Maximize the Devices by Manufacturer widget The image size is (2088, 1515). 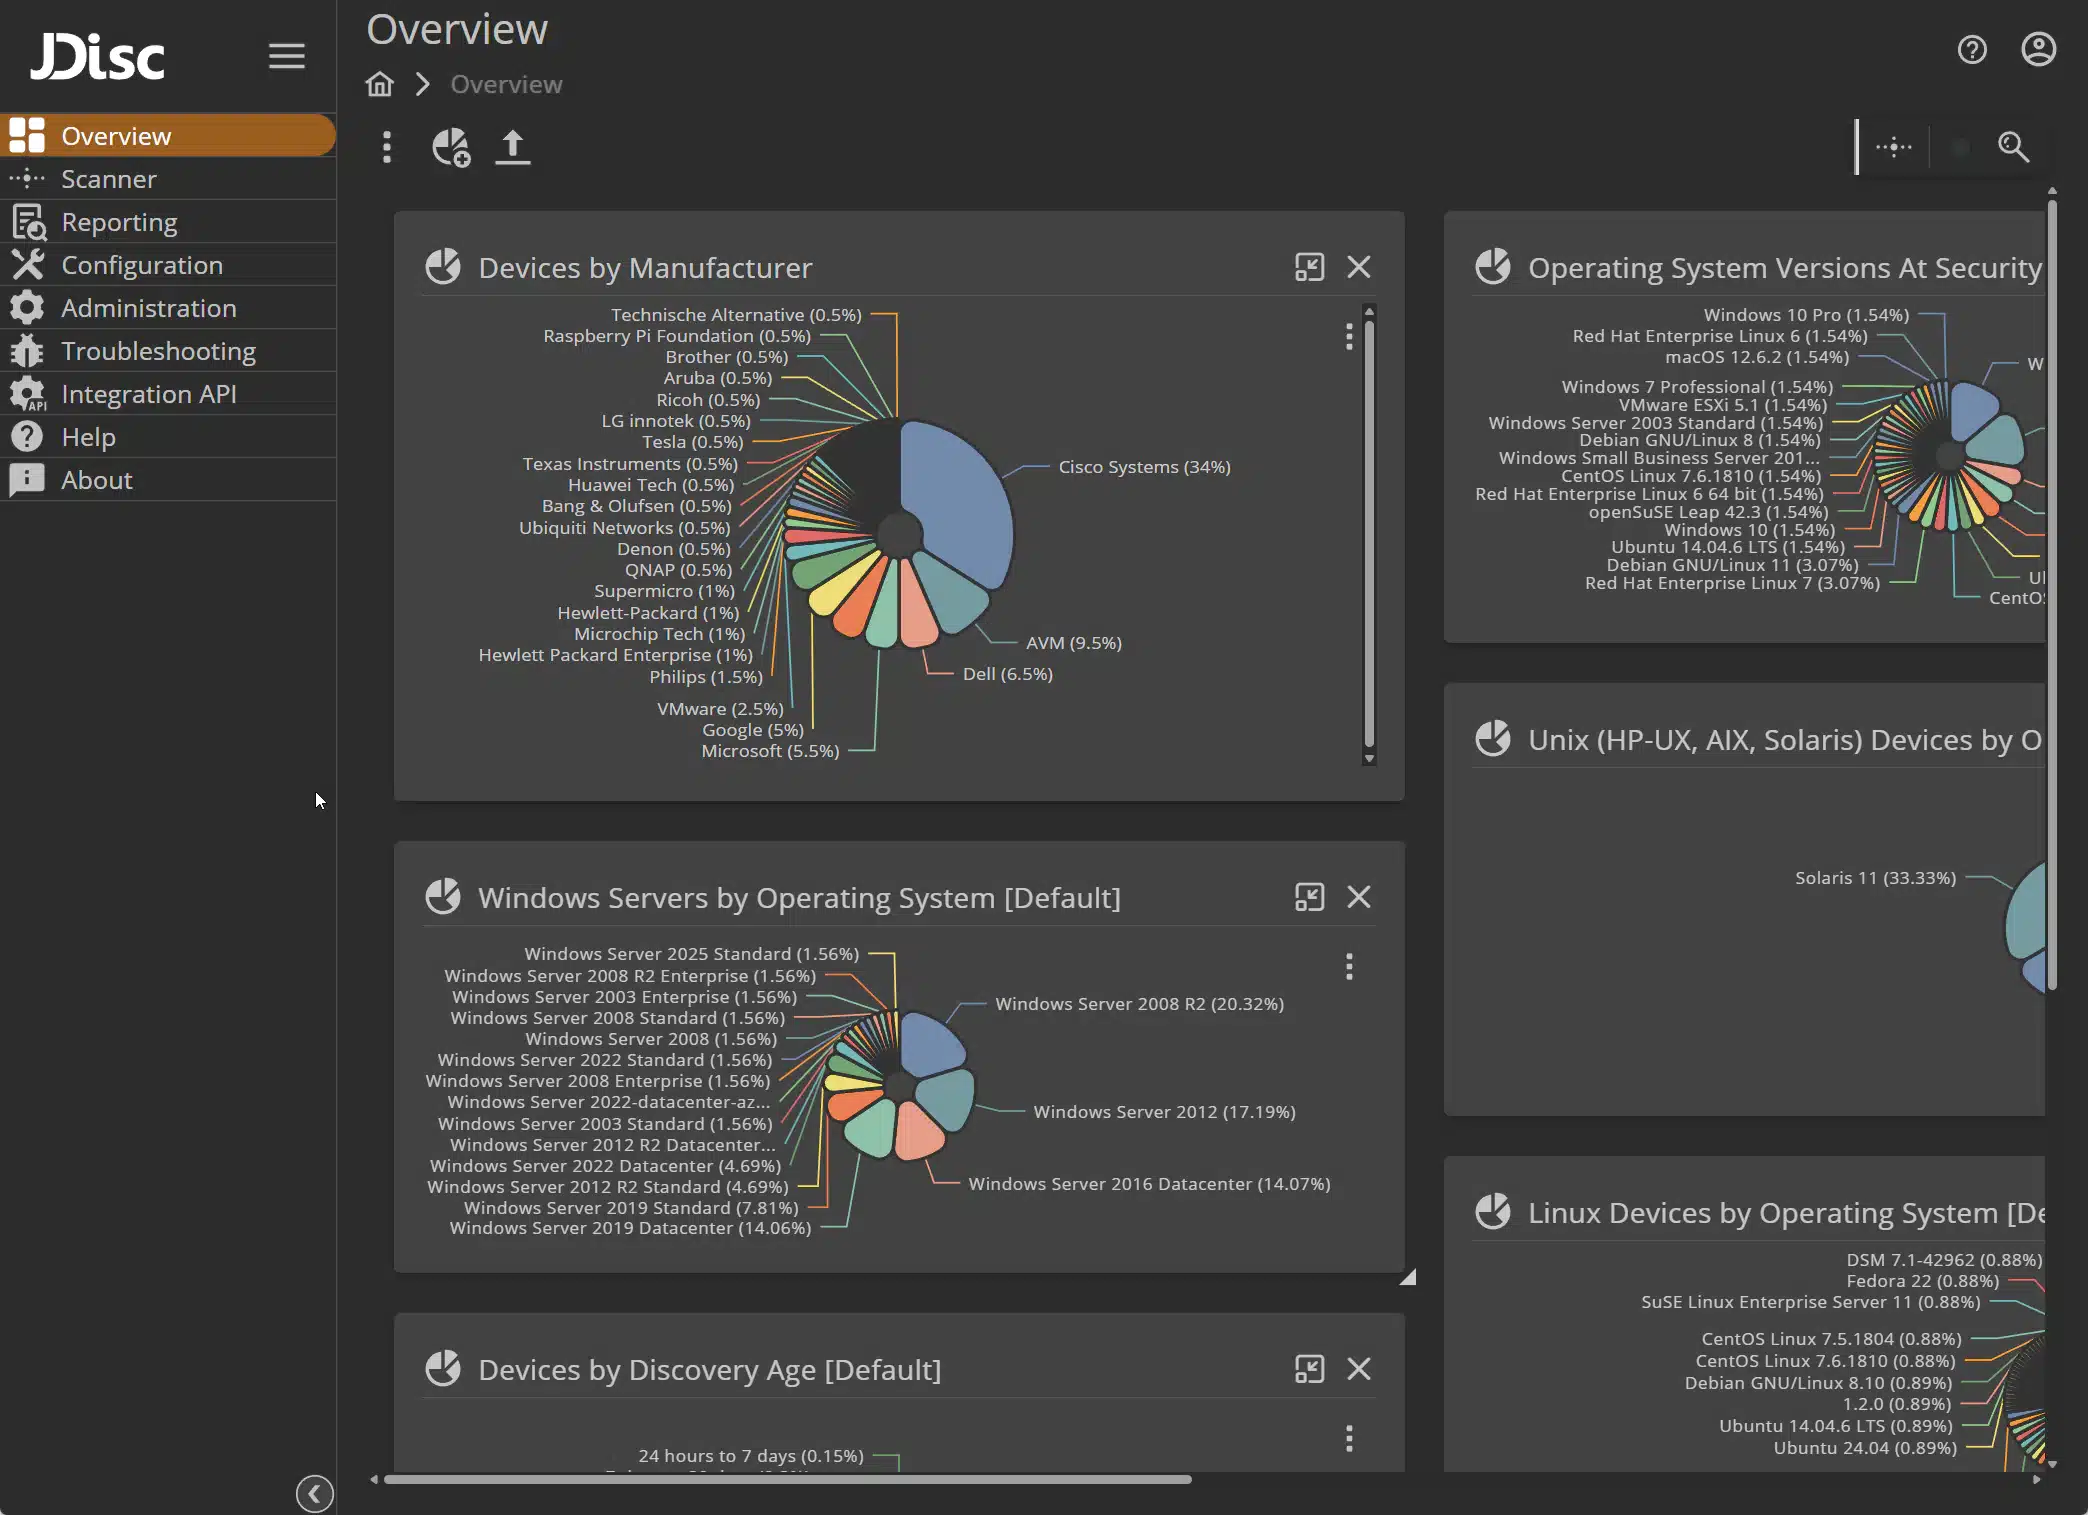[1309, 267]
